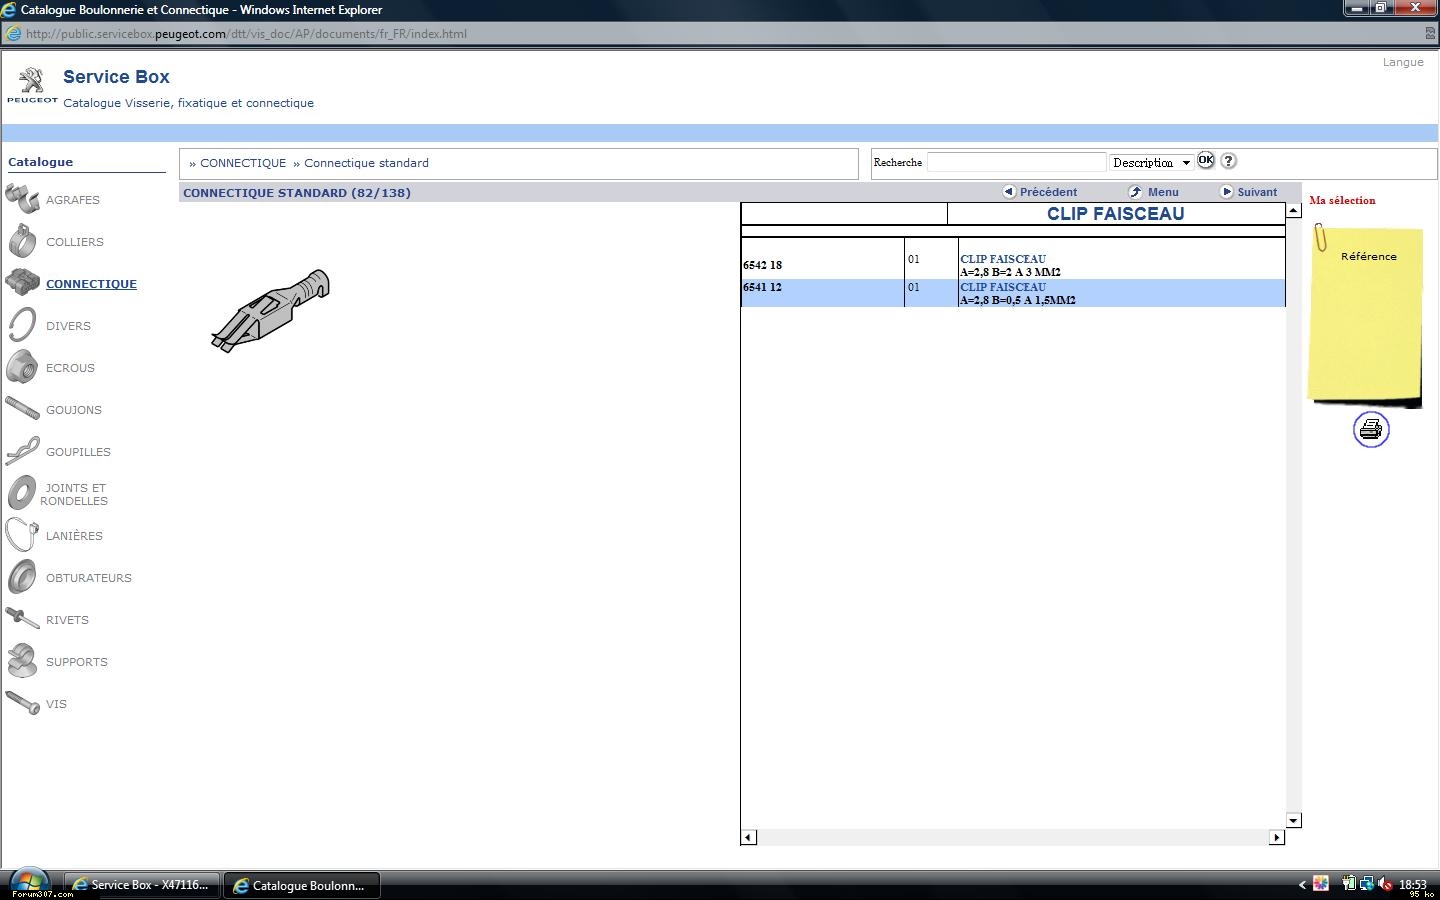Open the RIVETS icon category
This screenshot has width=1440, height=900.
click(x=22, y=619)
